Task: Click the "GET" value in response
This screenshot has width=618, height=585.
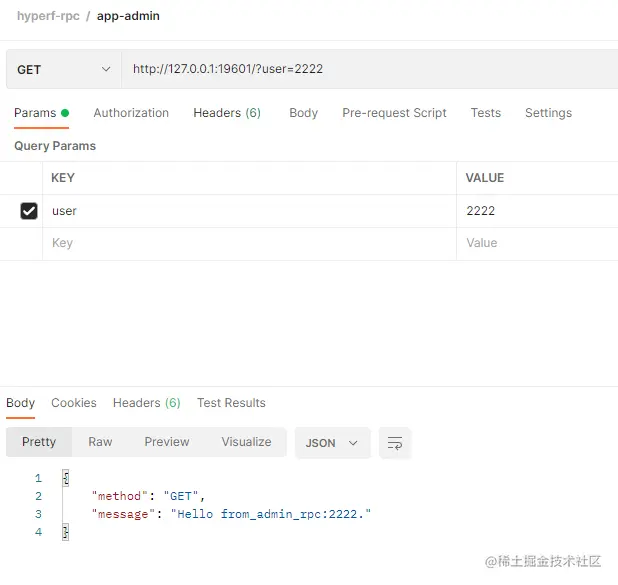Action: (x=181, y=496)
